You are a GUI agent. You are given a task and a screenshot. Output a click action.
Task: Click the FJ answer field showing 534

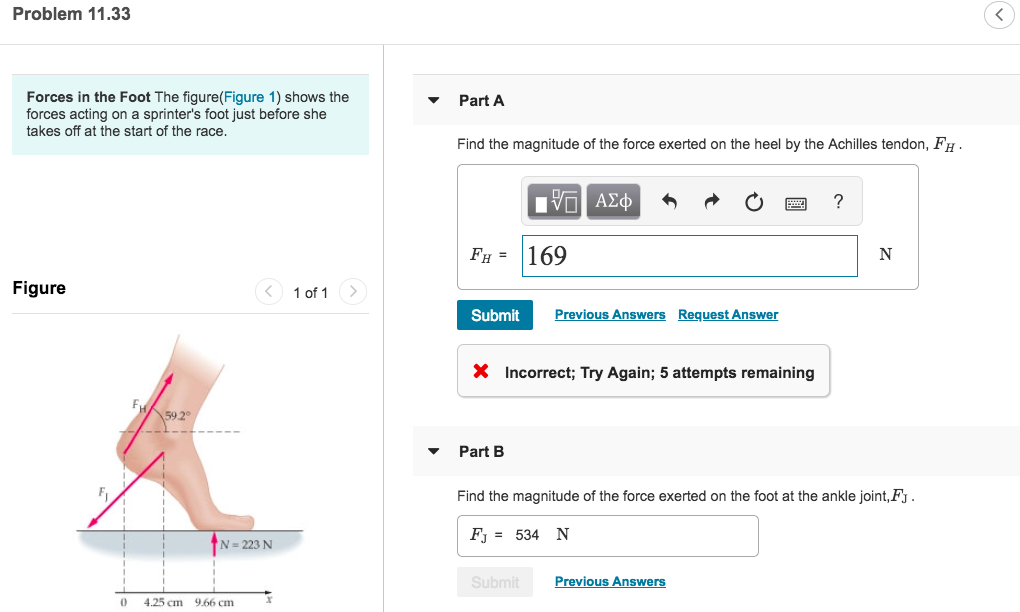click(607, 535)
